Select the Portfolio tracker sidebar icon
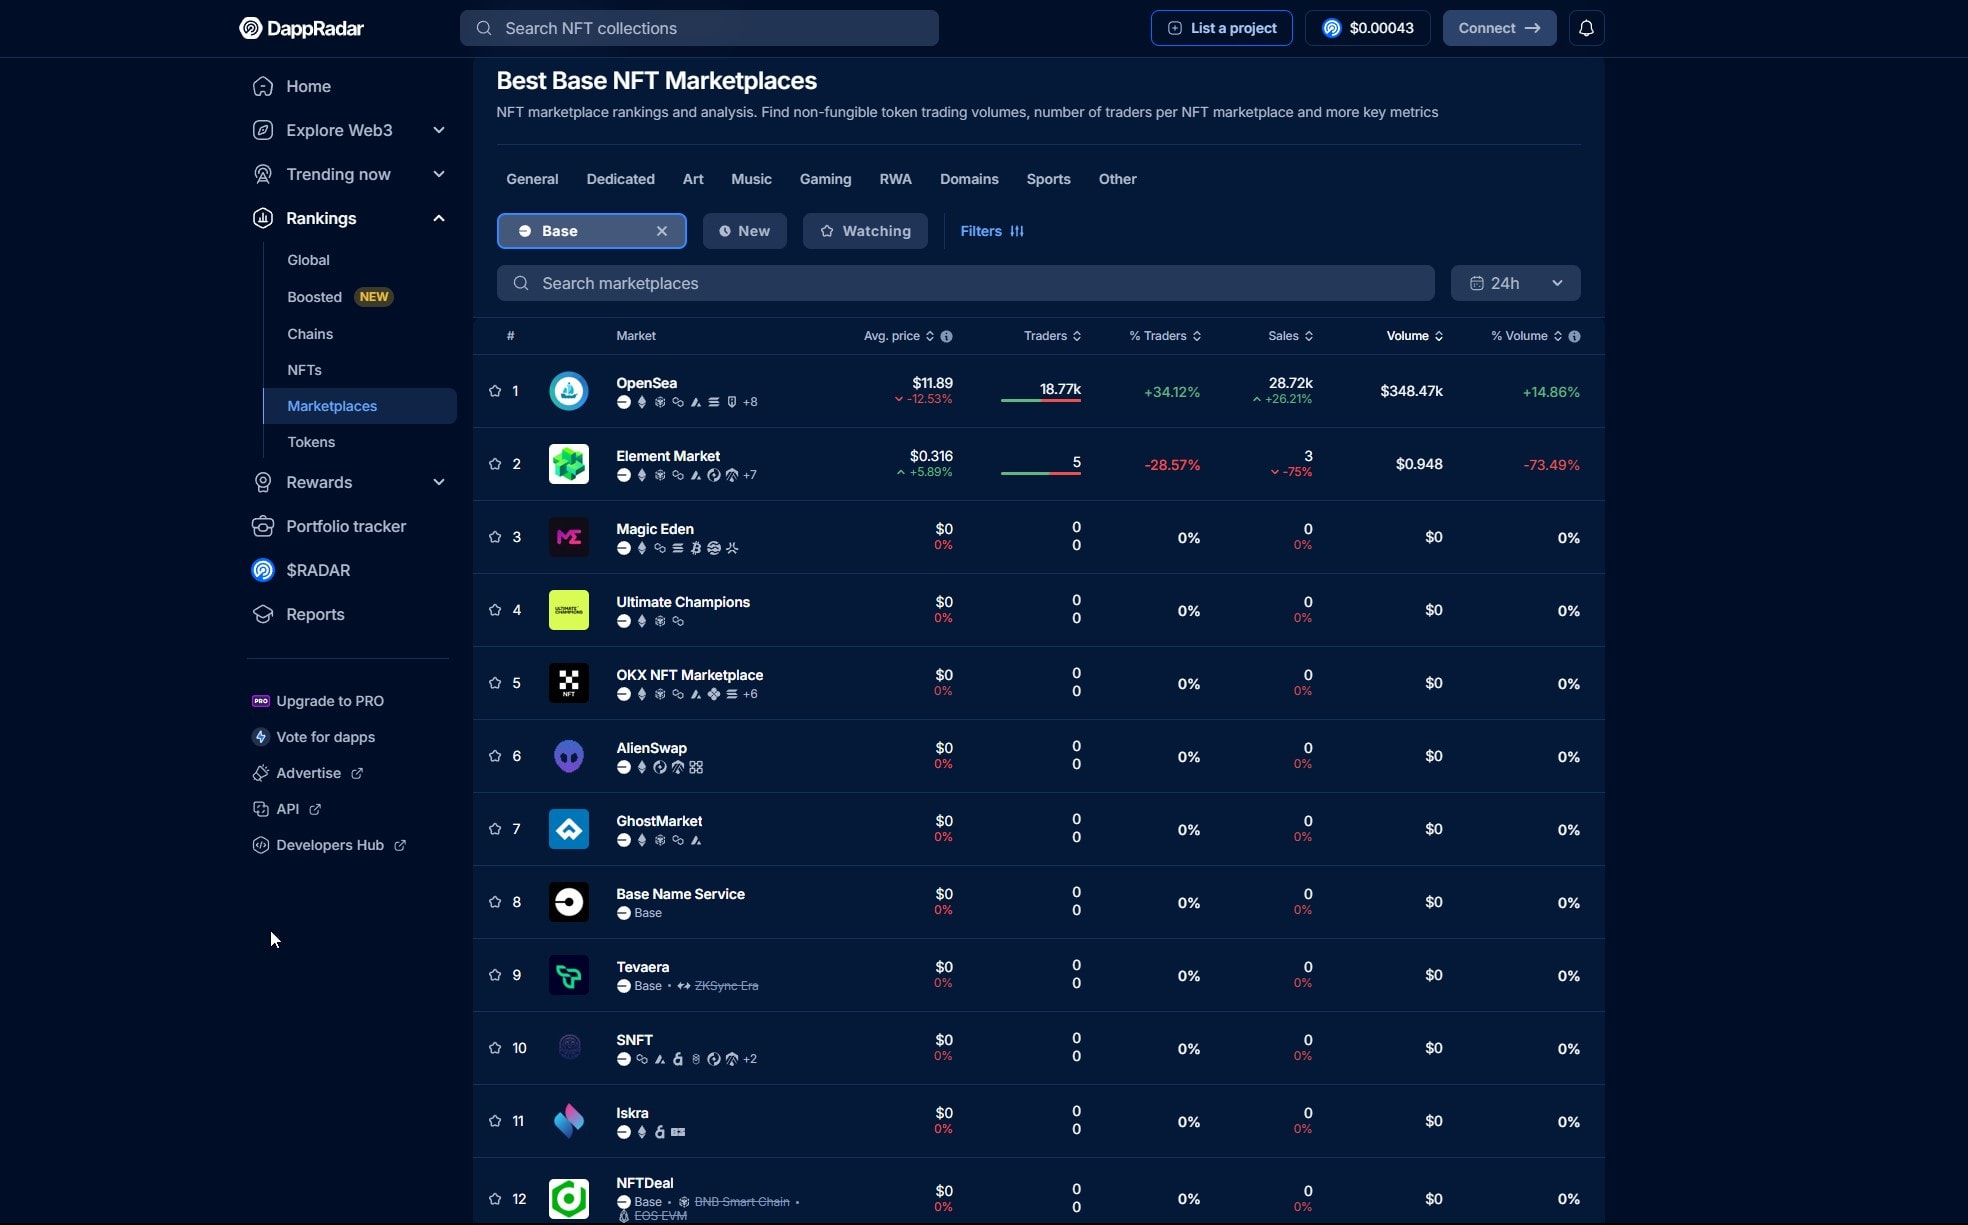This screenshot has height=1225, width=1968. [x=261, y=526]
